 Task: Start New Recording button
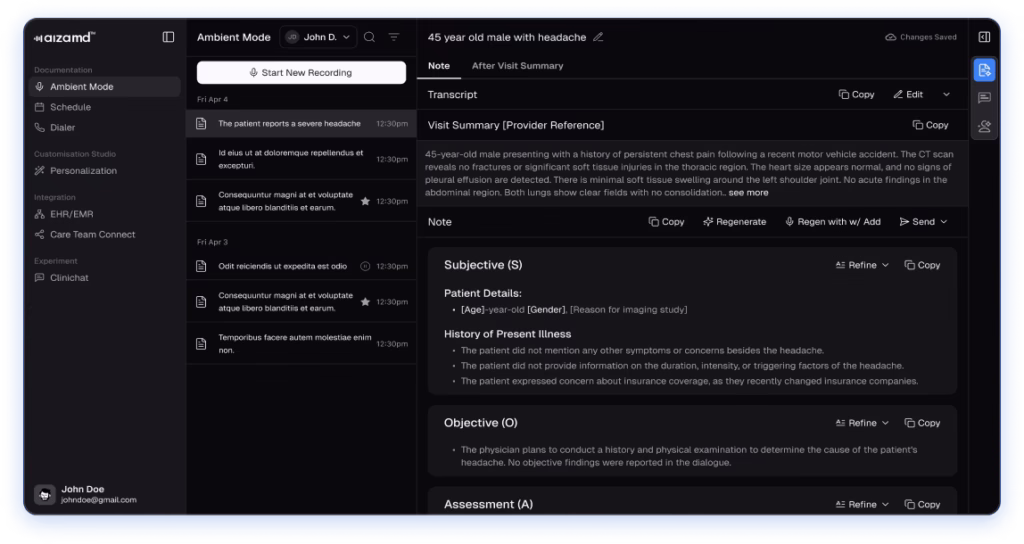point(301,73)
